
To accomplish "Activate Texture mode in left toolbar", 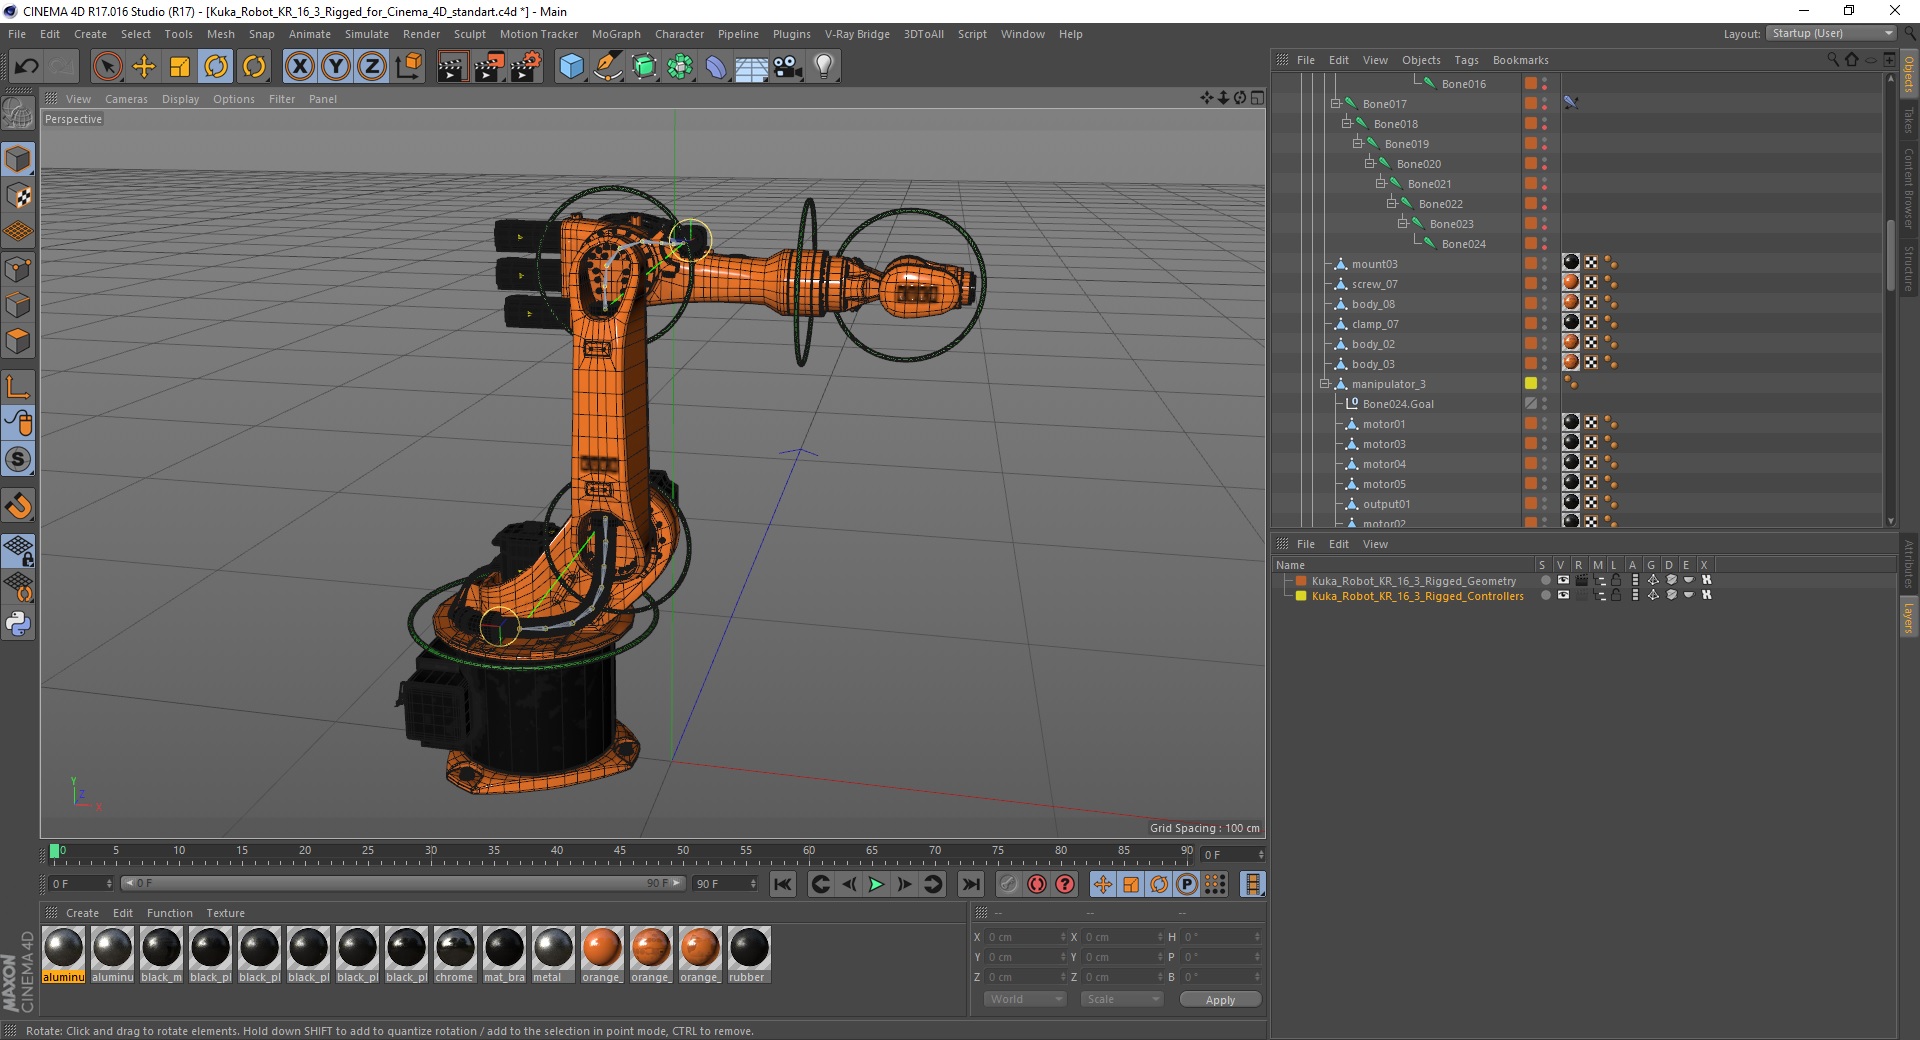I will (18, 195).
